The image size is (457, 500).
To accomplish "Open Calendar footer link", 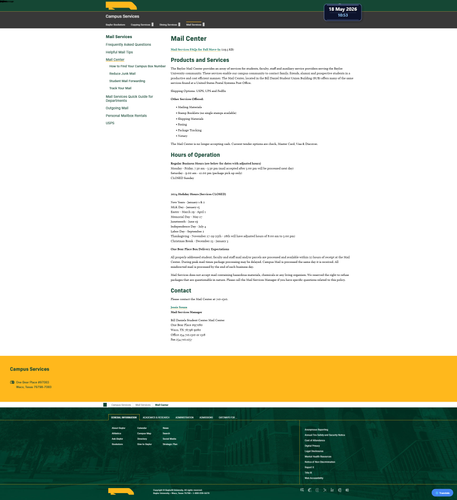I will pos(142,428).
